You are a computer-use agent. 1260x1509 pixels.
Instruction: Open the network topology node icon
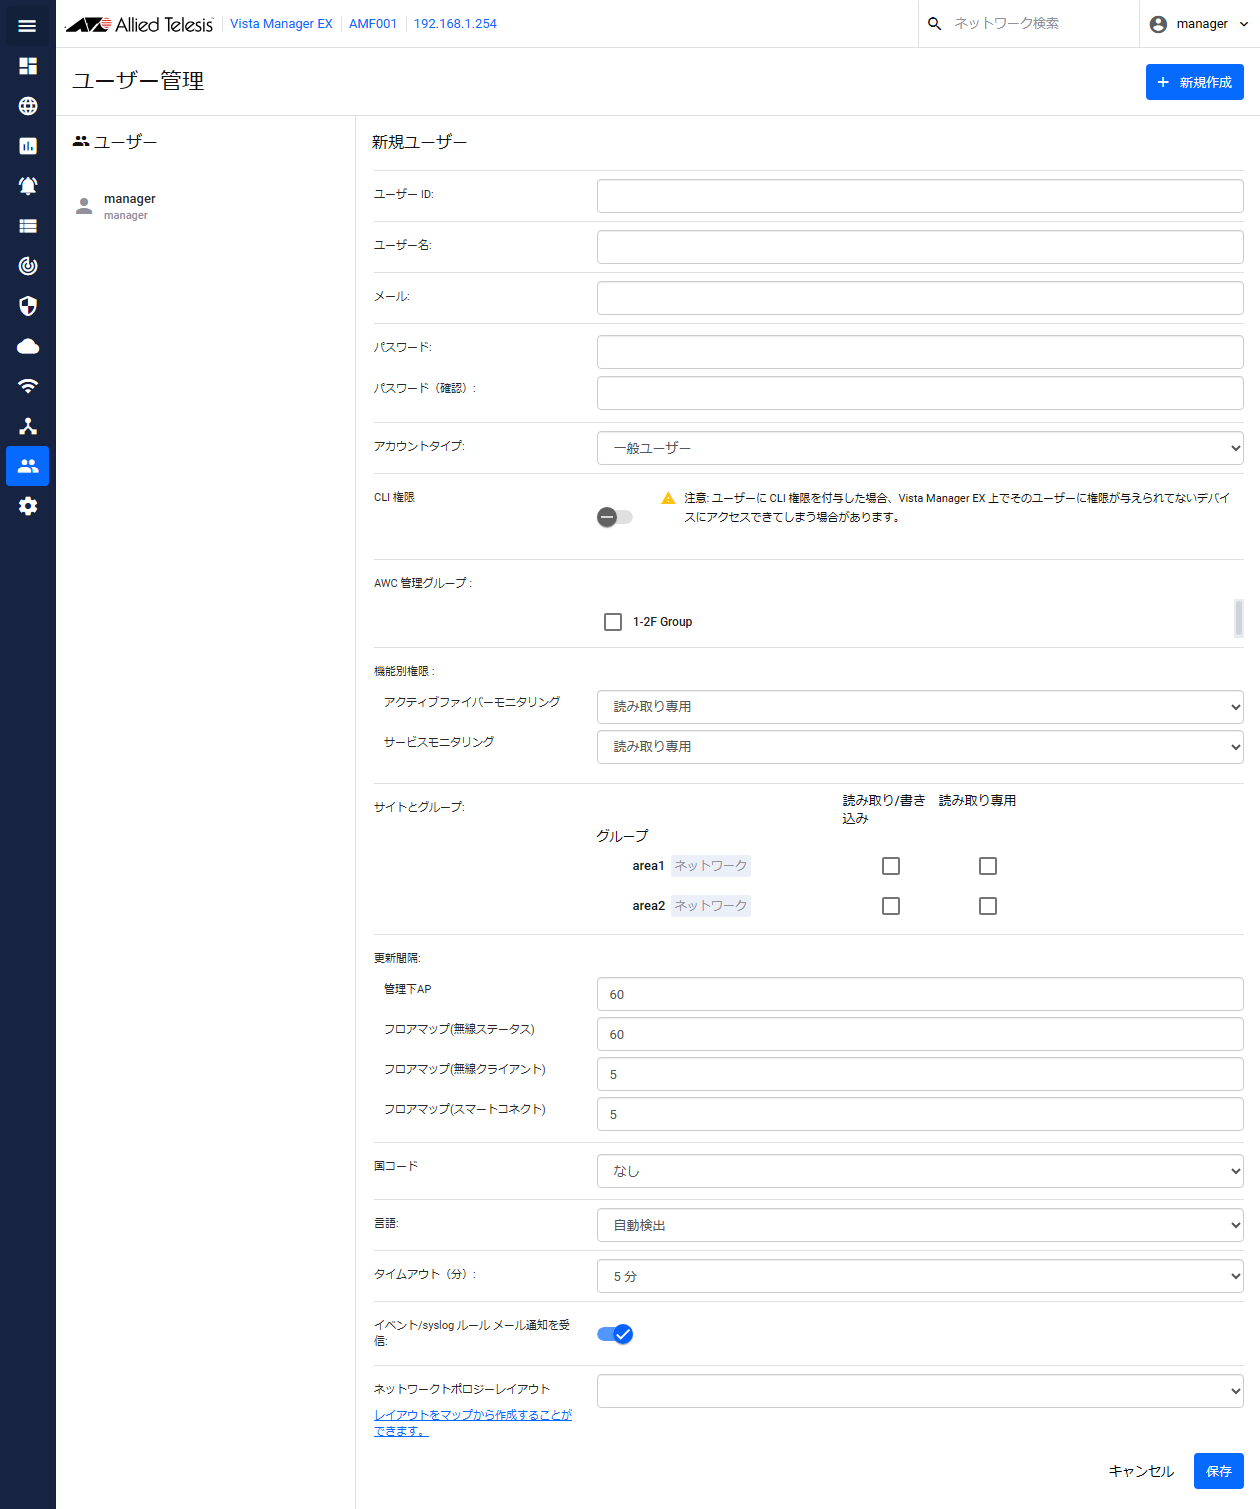(28, 426)
